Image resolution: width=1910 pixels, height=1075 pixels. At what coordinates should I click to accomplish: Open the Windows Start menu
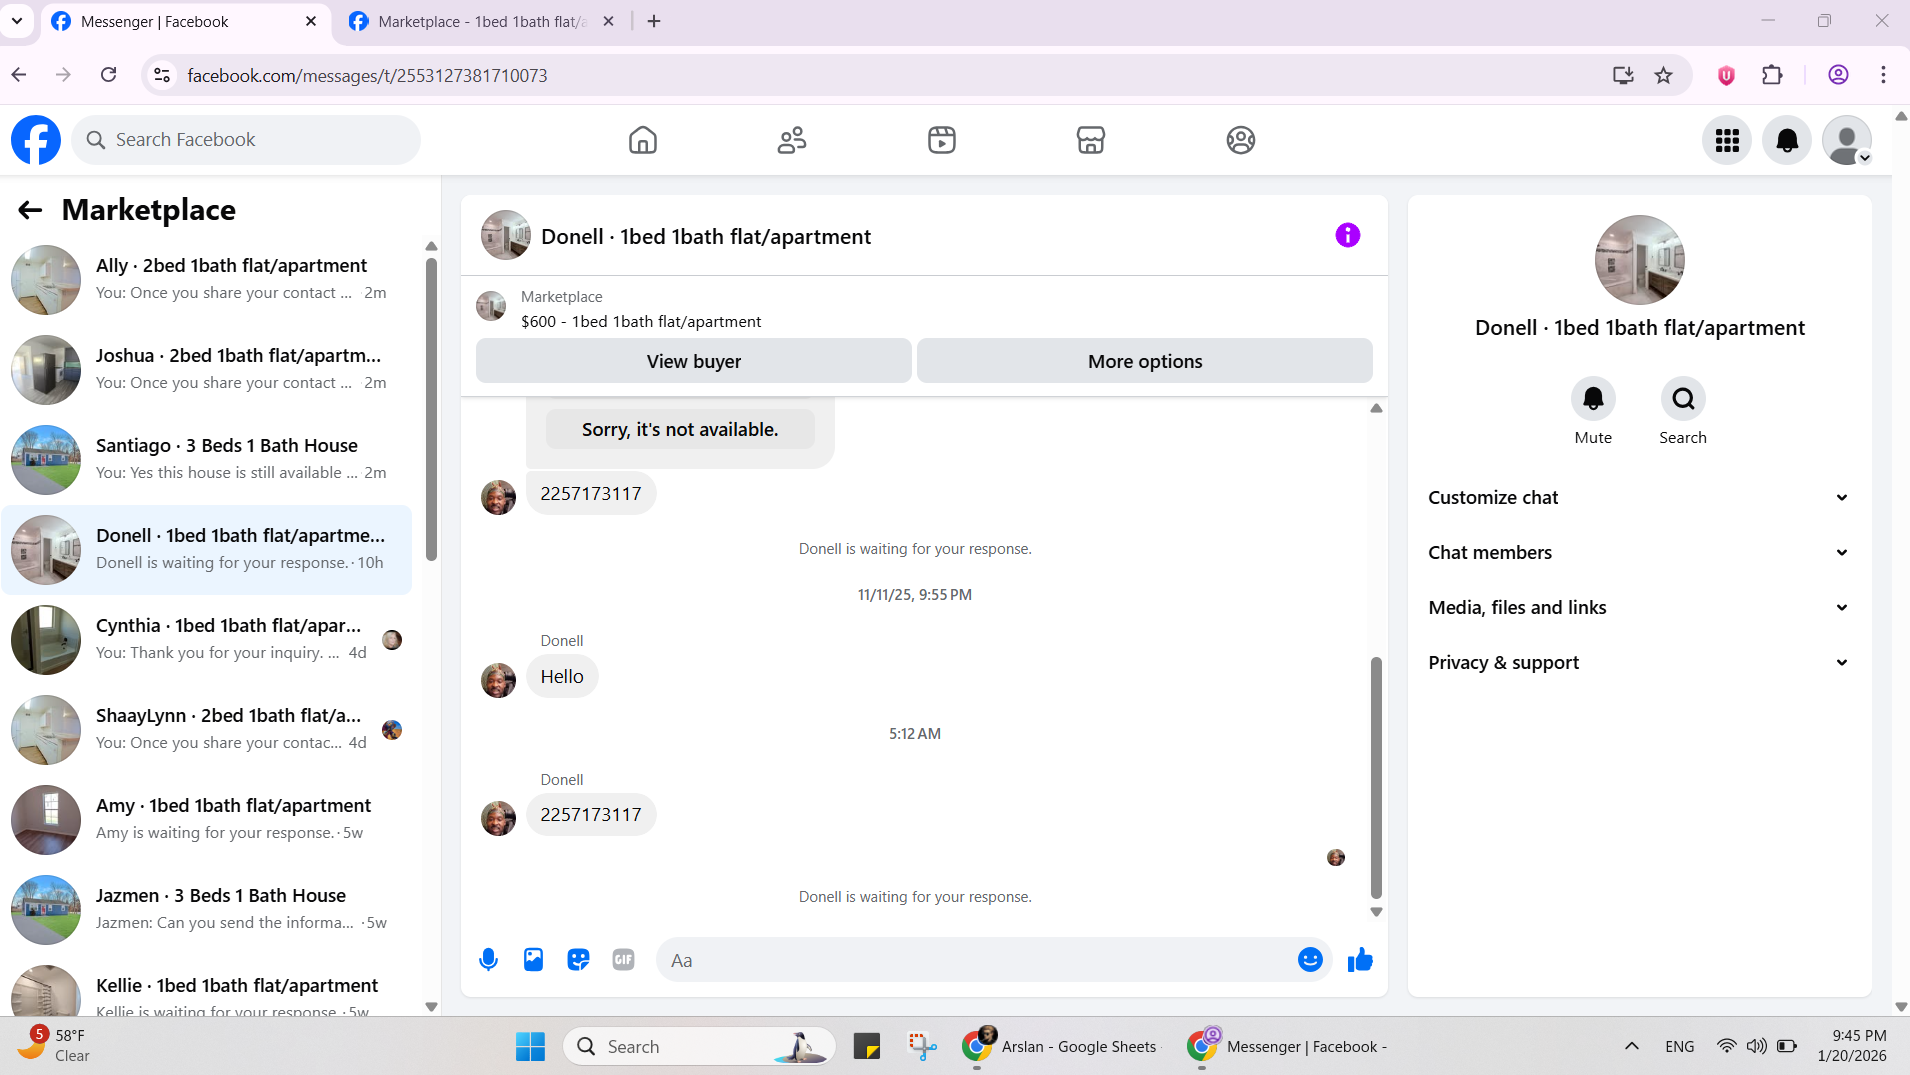pos(530,1047)
